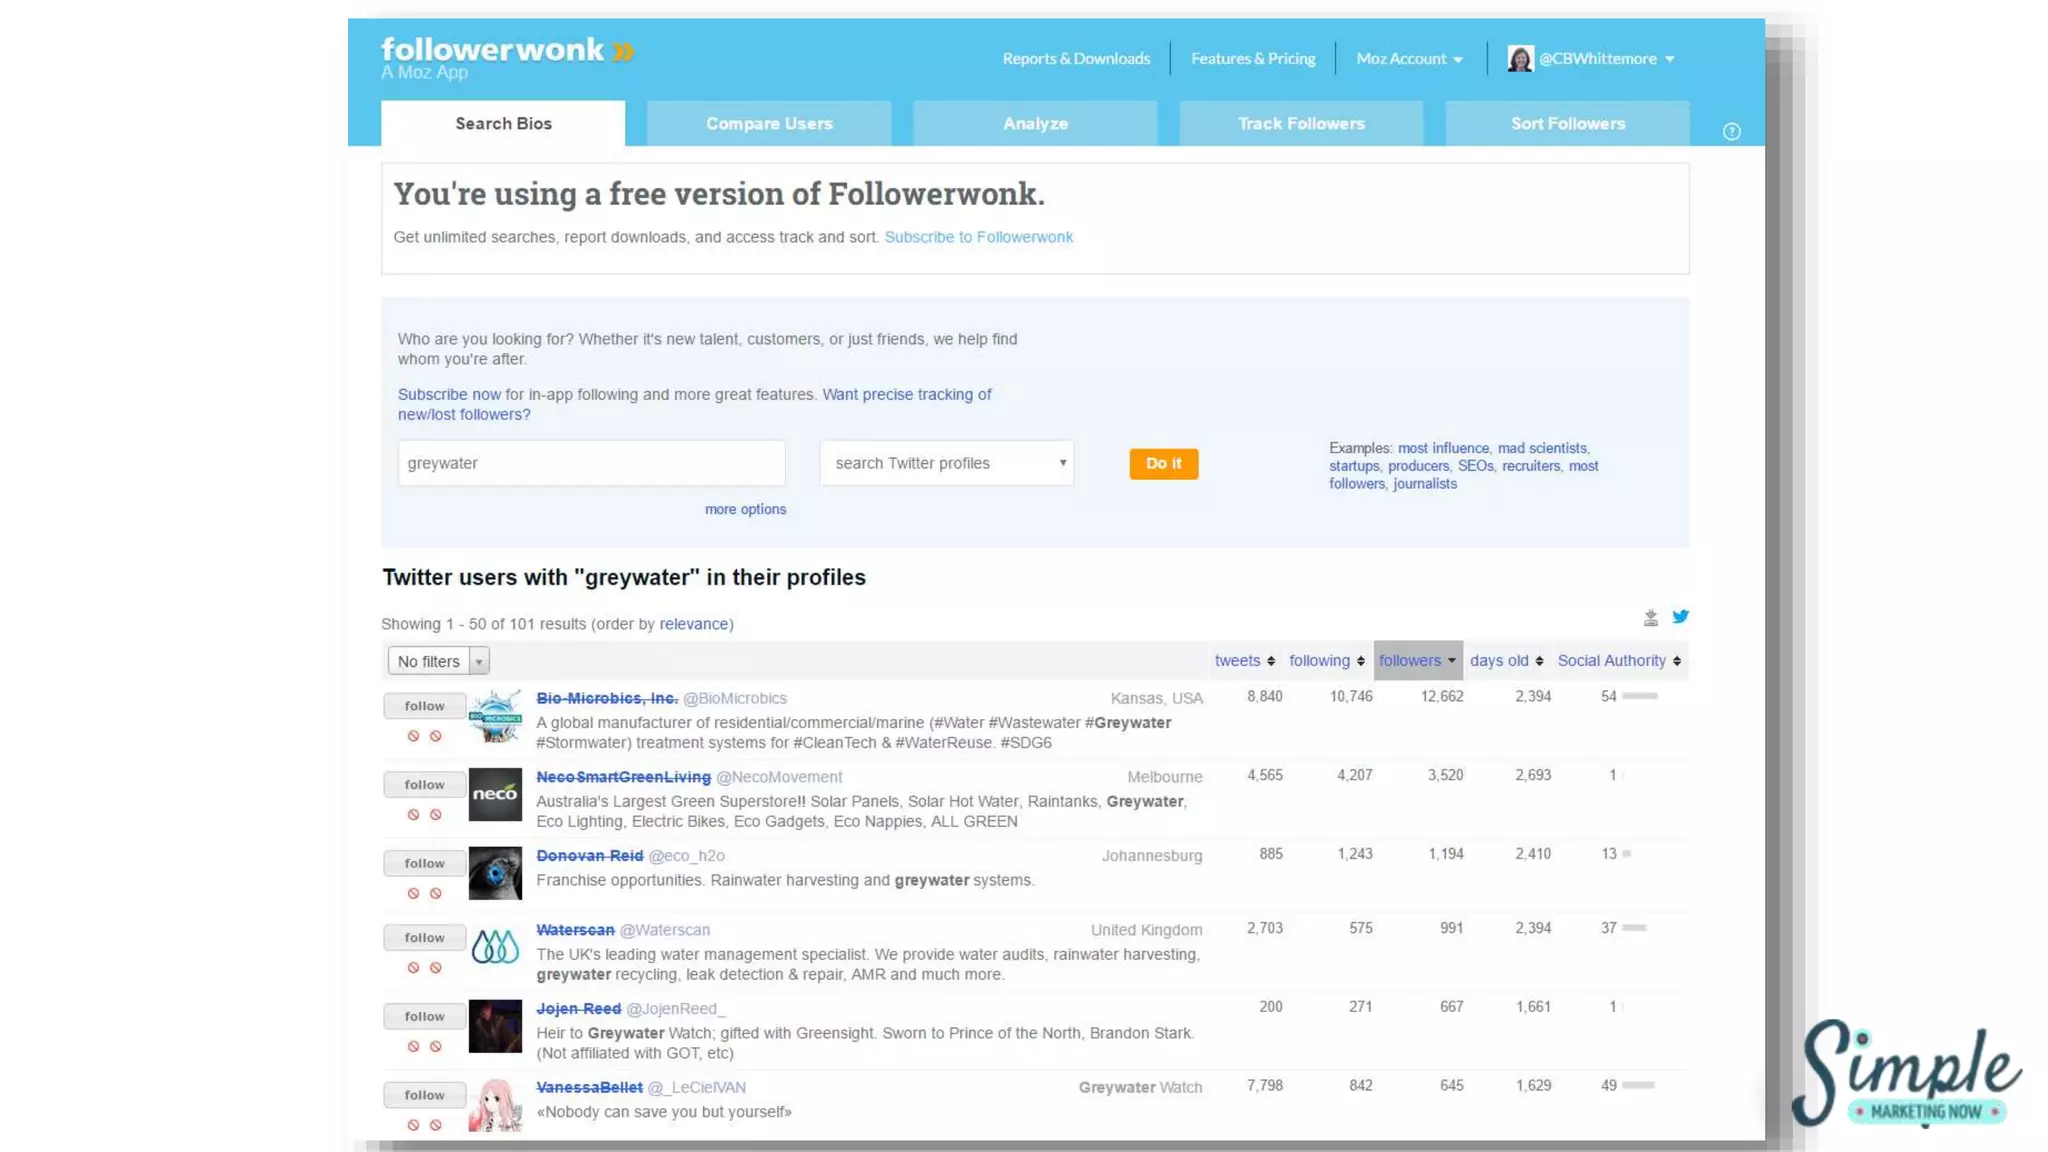The width and height of the screenshot is (2048, 1152).
Task: Click the greywater search input field
Action: click(x=591, y=463)
